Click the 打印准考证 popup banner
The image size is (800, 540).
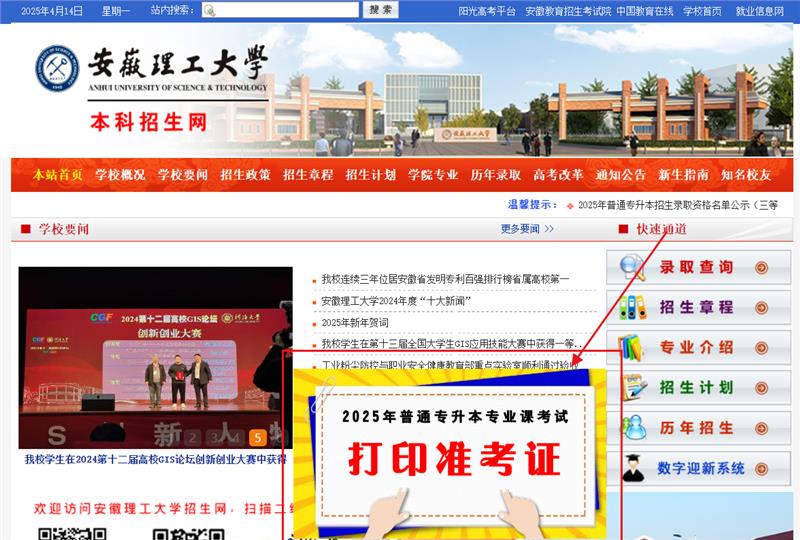(449, 453)
